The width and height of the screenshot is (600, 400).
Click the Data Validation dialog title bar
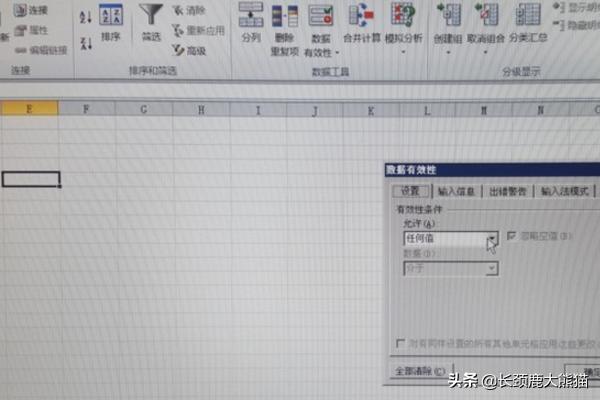492,170
